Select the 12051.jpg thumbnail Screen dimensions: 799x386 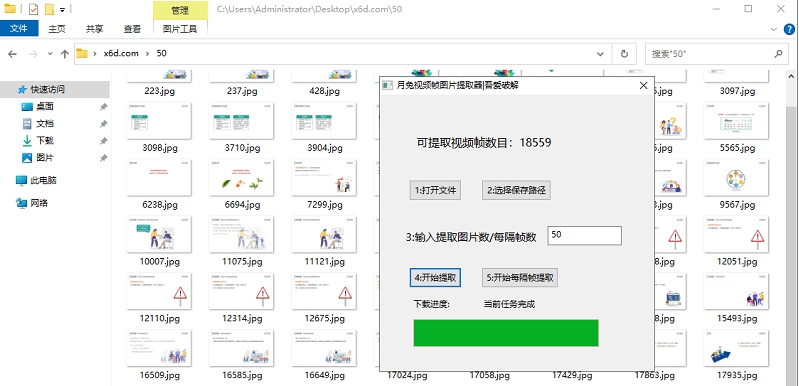(x=736, y=235)
